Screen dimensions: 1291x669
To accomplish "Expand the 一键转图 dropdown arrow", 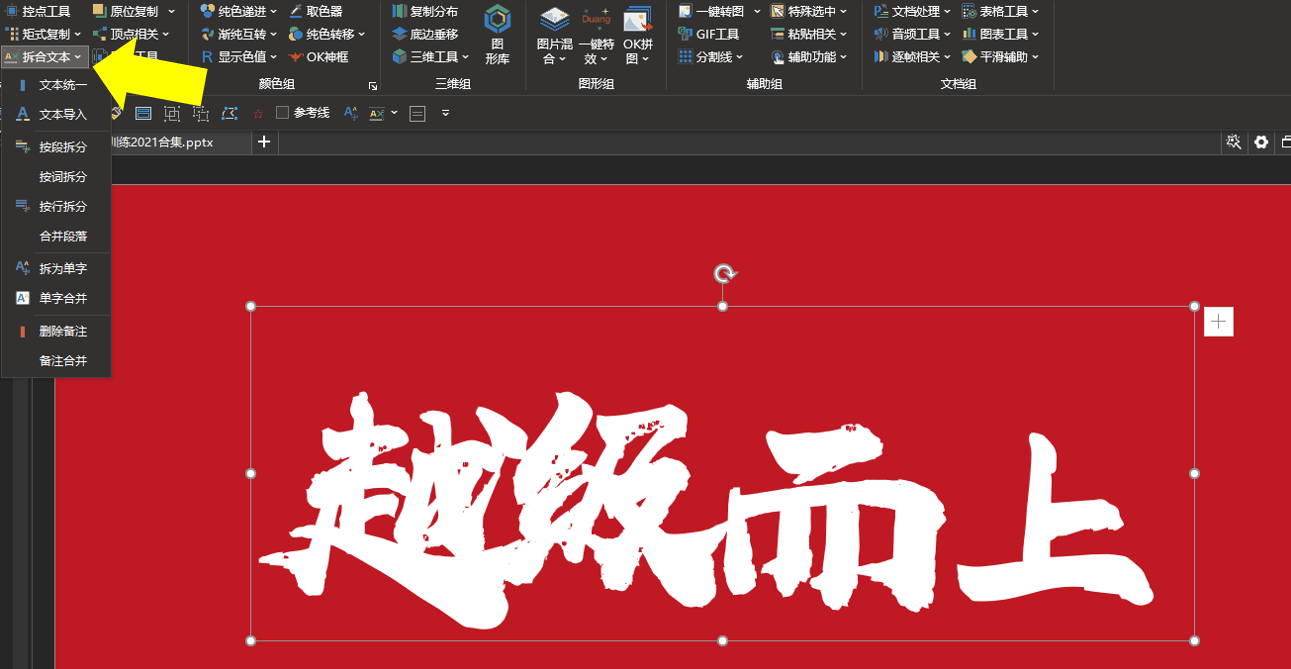I will [756, 11].
